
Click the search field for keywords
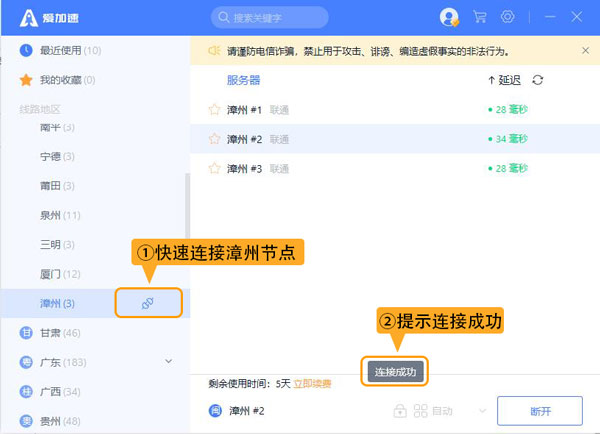click(269, 18)
